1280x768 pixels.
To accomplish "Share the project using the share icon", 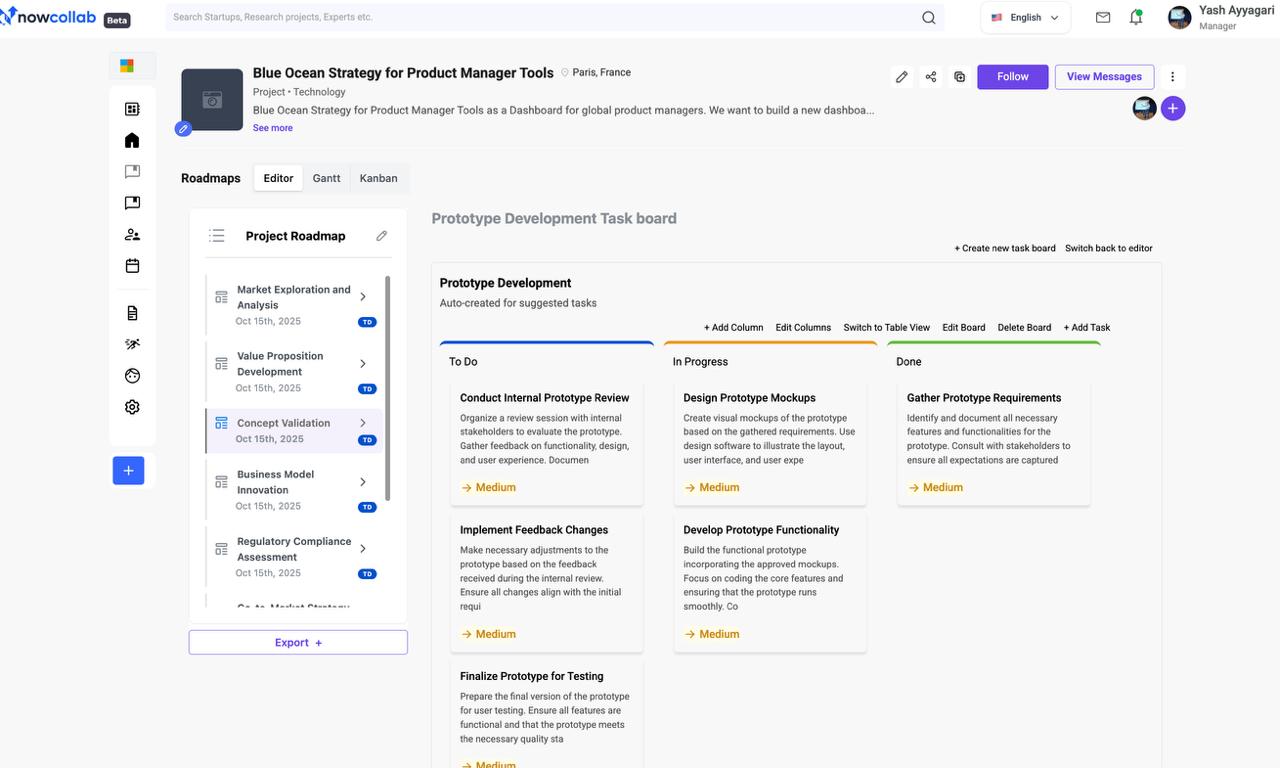I will tap(930, 76).
